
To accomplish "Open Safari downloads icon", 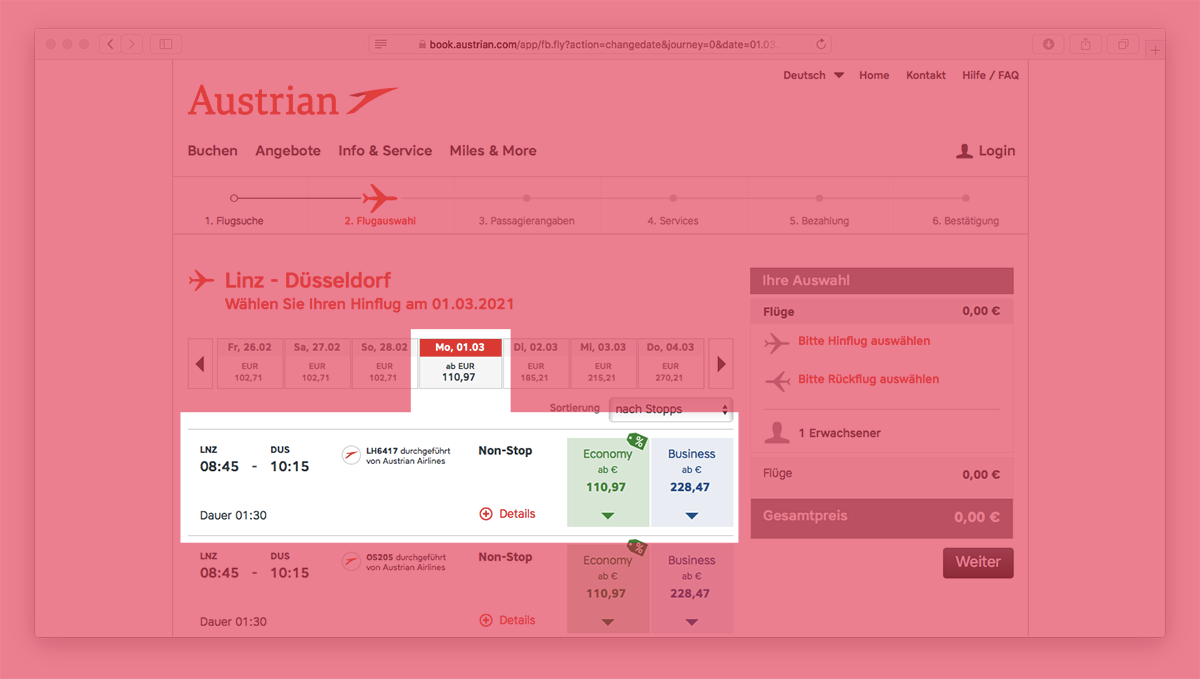I will [1048, 44].
